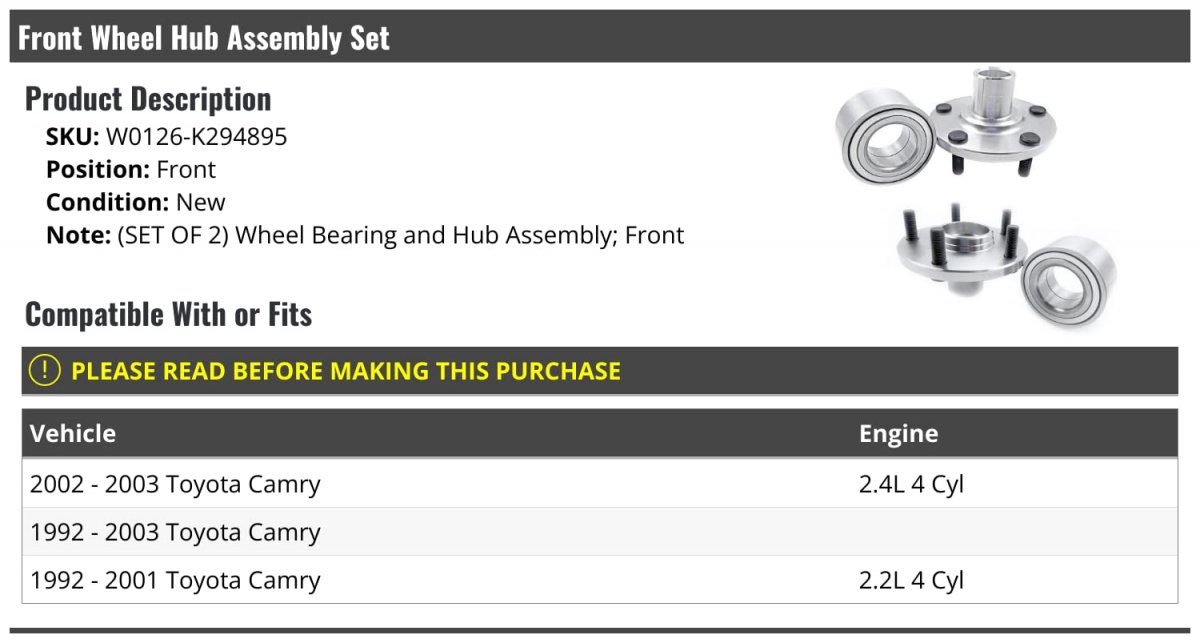Click the Vehicle column header
1200x643 pixels.
[73, 433]
